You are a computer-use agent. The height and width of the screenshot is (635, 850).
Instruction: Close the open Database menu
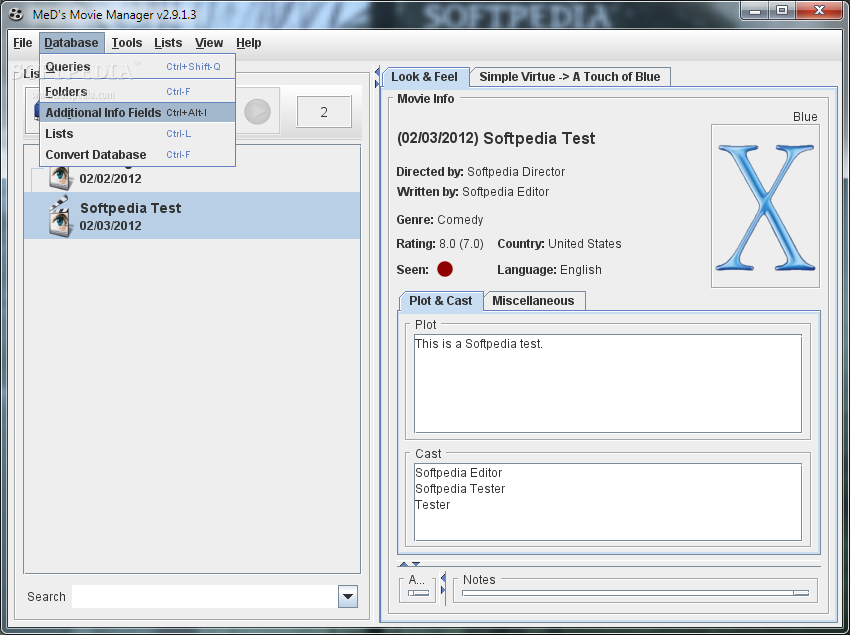71,43
